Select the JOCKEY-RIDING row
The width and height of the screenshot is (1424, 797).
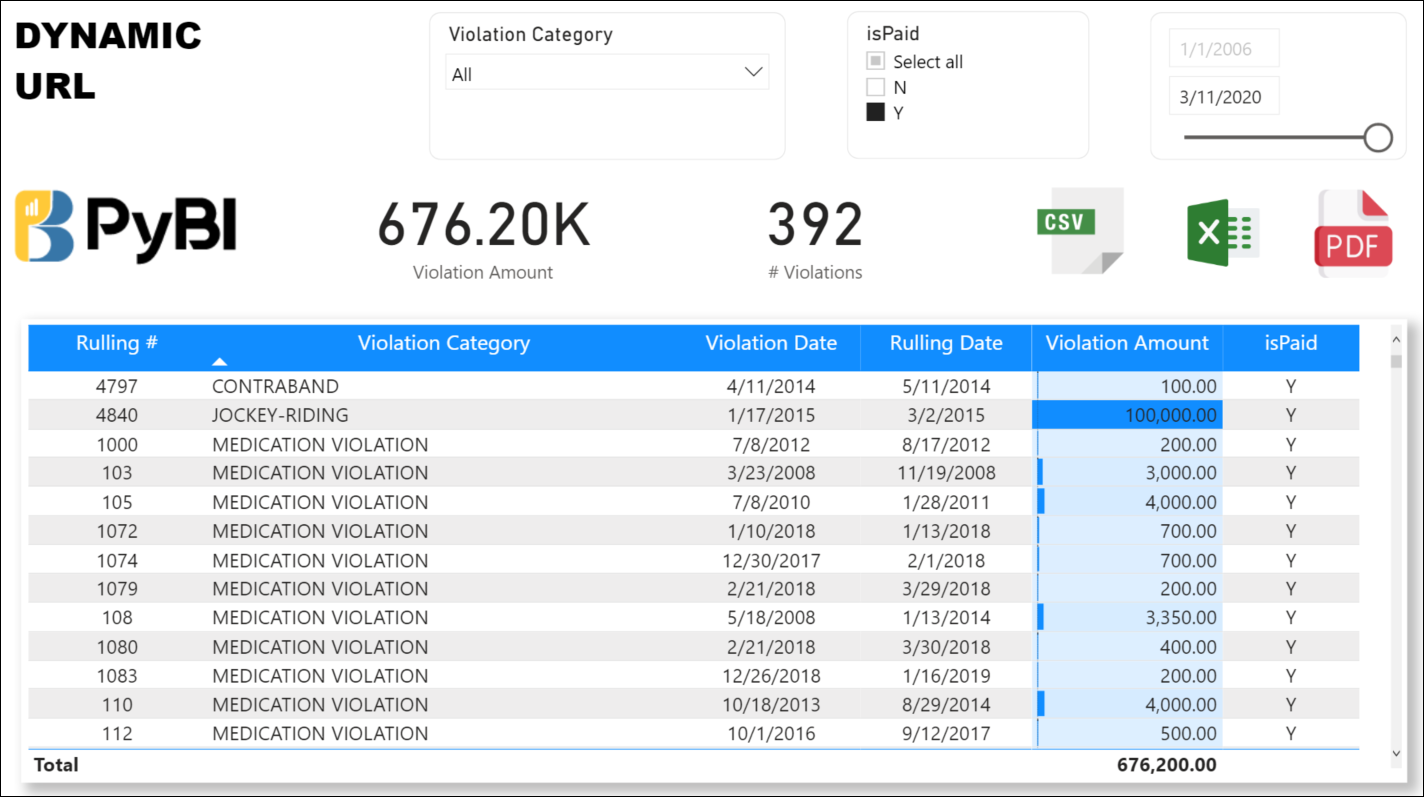(x=280, y=415)
